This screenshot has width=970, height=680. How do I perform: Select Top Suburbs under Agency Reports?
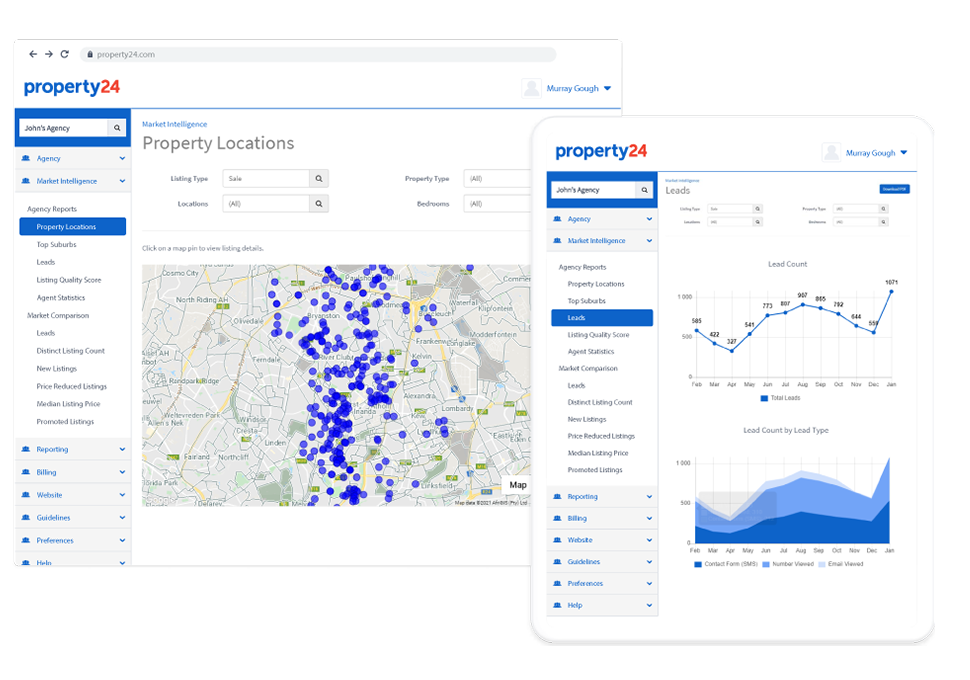[x=59, y=244]
